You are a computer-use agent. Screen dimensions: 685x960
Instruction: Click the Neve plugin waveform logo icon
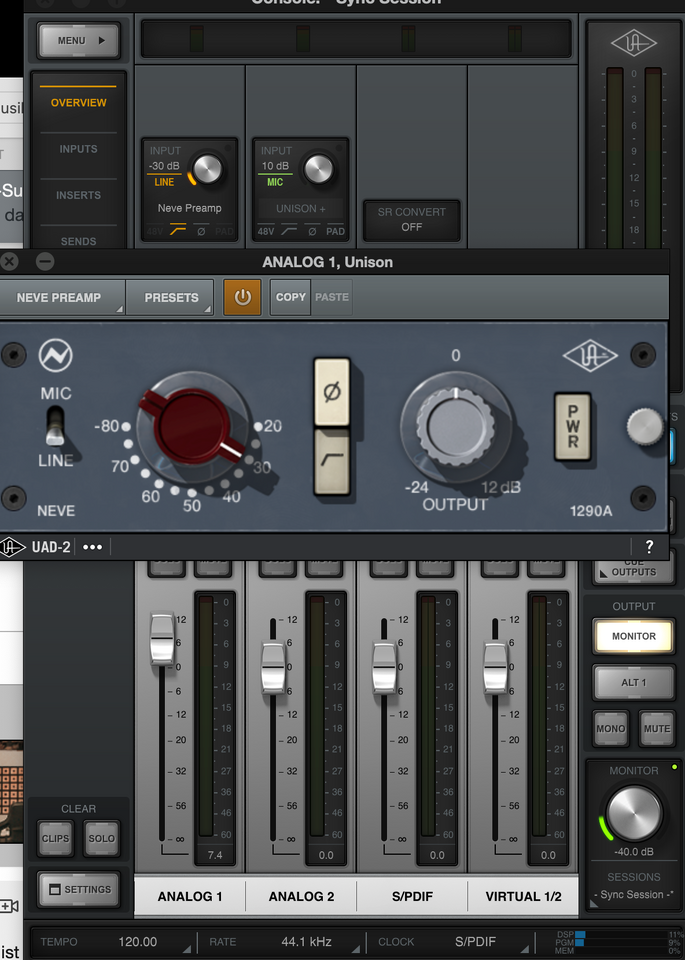click(56, 355)
